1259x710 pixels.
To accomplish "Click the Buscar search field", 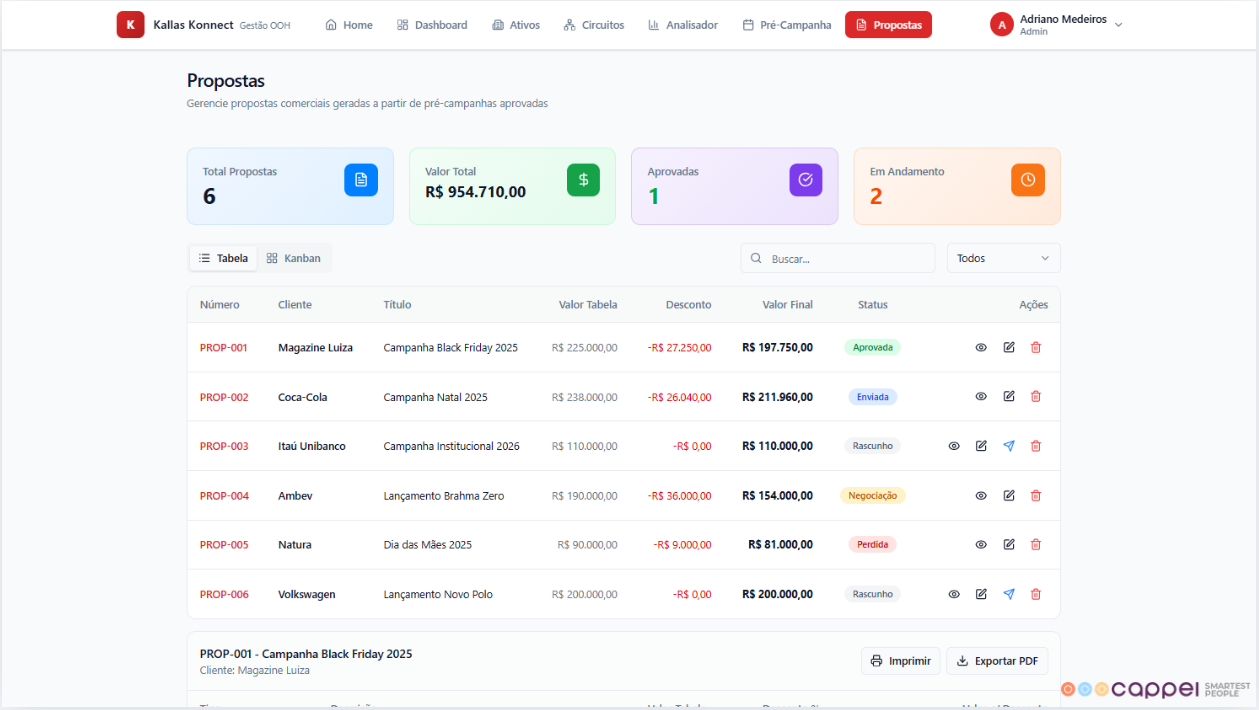I will tap(845, 258).
